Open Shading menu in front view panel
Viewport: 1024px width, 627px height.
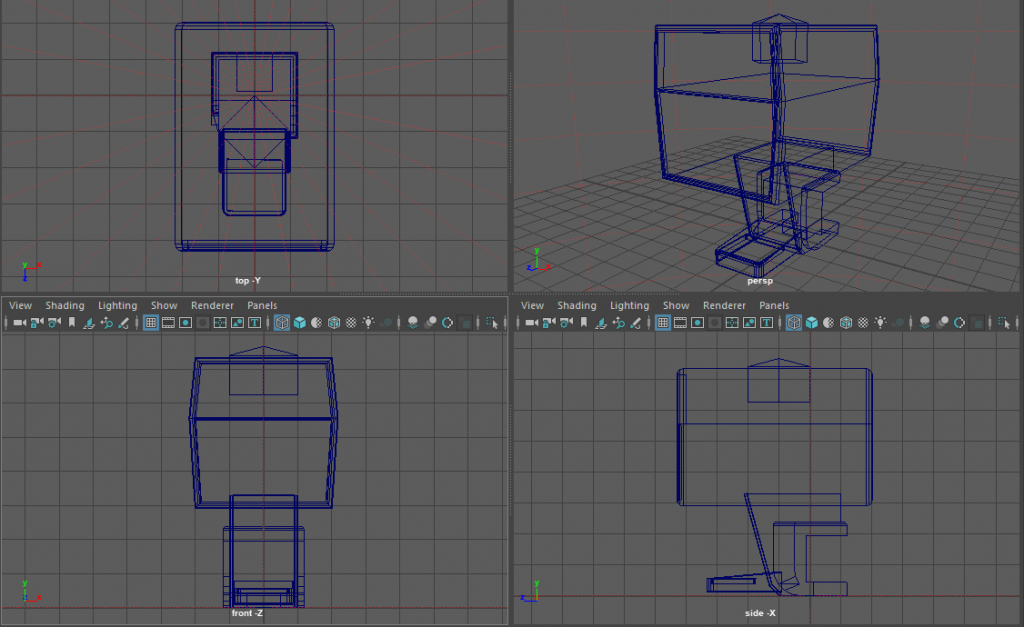click(65, 305)
